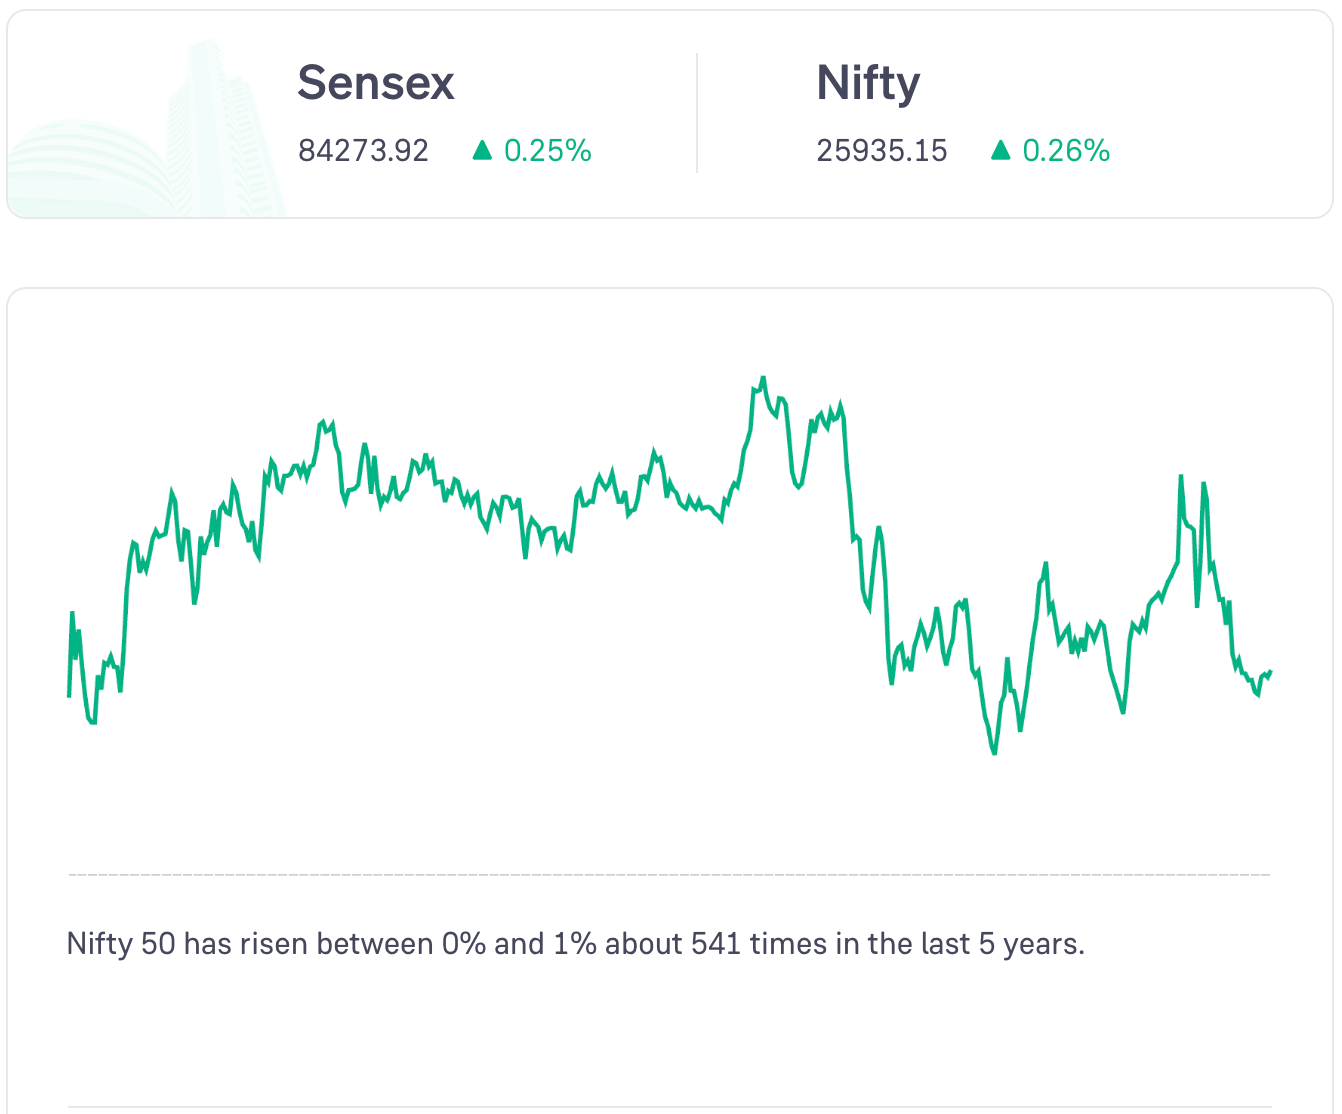The image size is (1342, 1114).
Task: Click the highest peak of the green chart line
Action: point(763,379)
